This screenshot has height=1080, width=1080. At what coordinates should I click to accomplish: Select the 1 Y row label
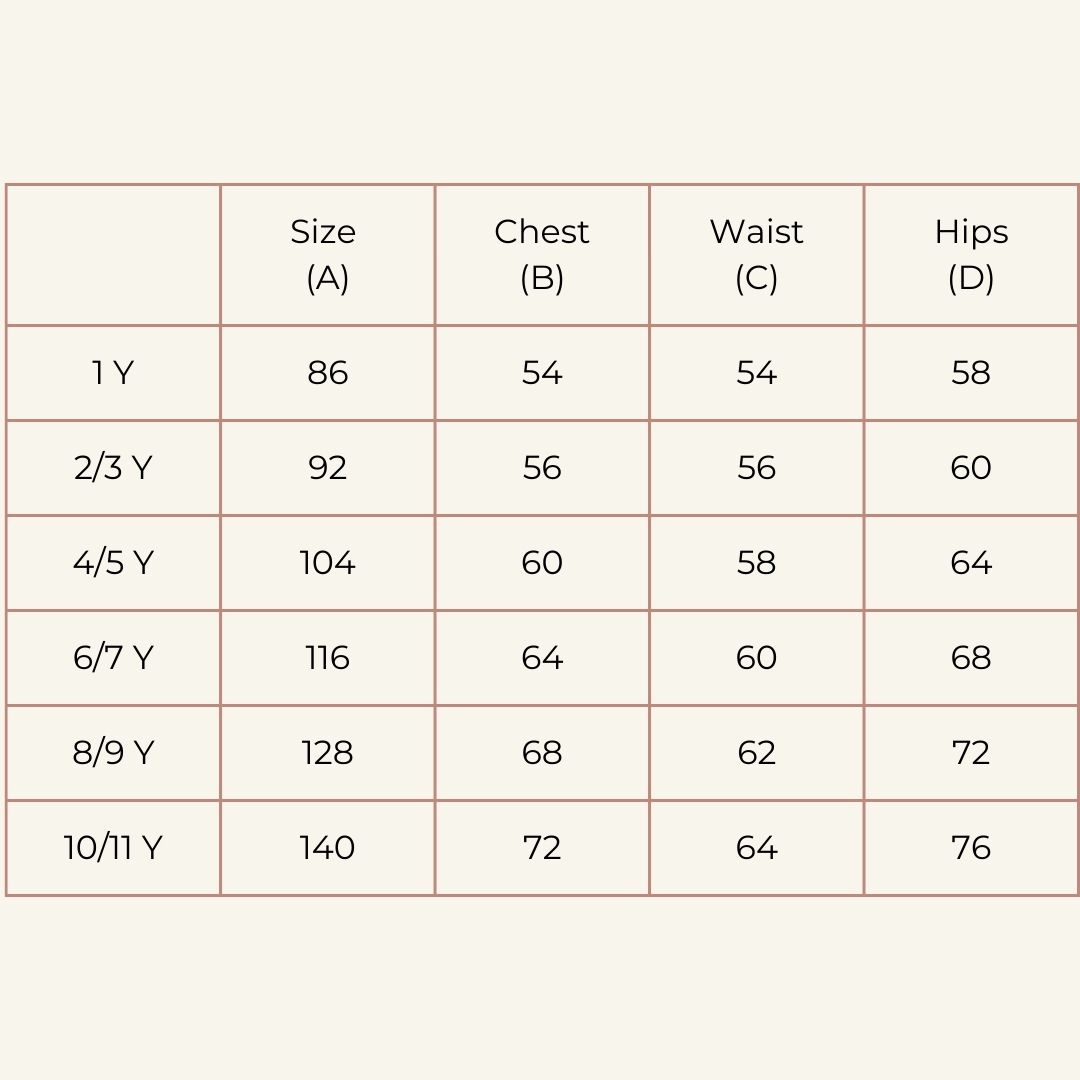click(113, 373)
